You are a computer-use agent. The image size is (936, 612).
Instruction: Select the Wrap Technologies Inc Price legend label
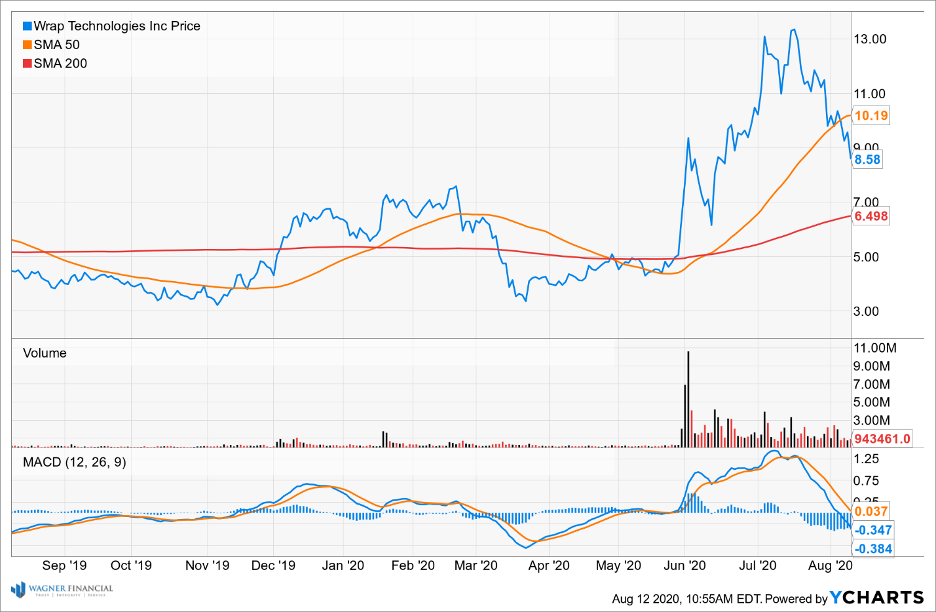[x=117, y=26]
